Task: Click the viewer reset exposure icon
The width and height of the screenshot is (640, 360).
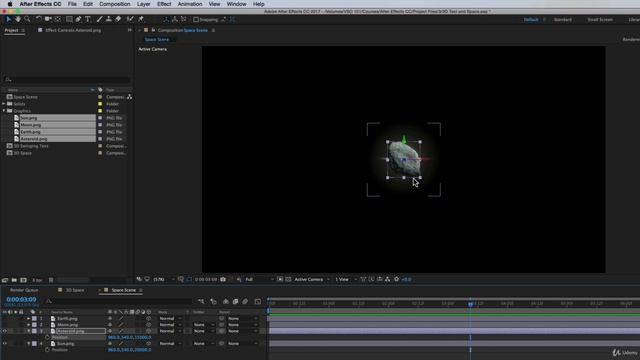Action: tap(396, 279)
